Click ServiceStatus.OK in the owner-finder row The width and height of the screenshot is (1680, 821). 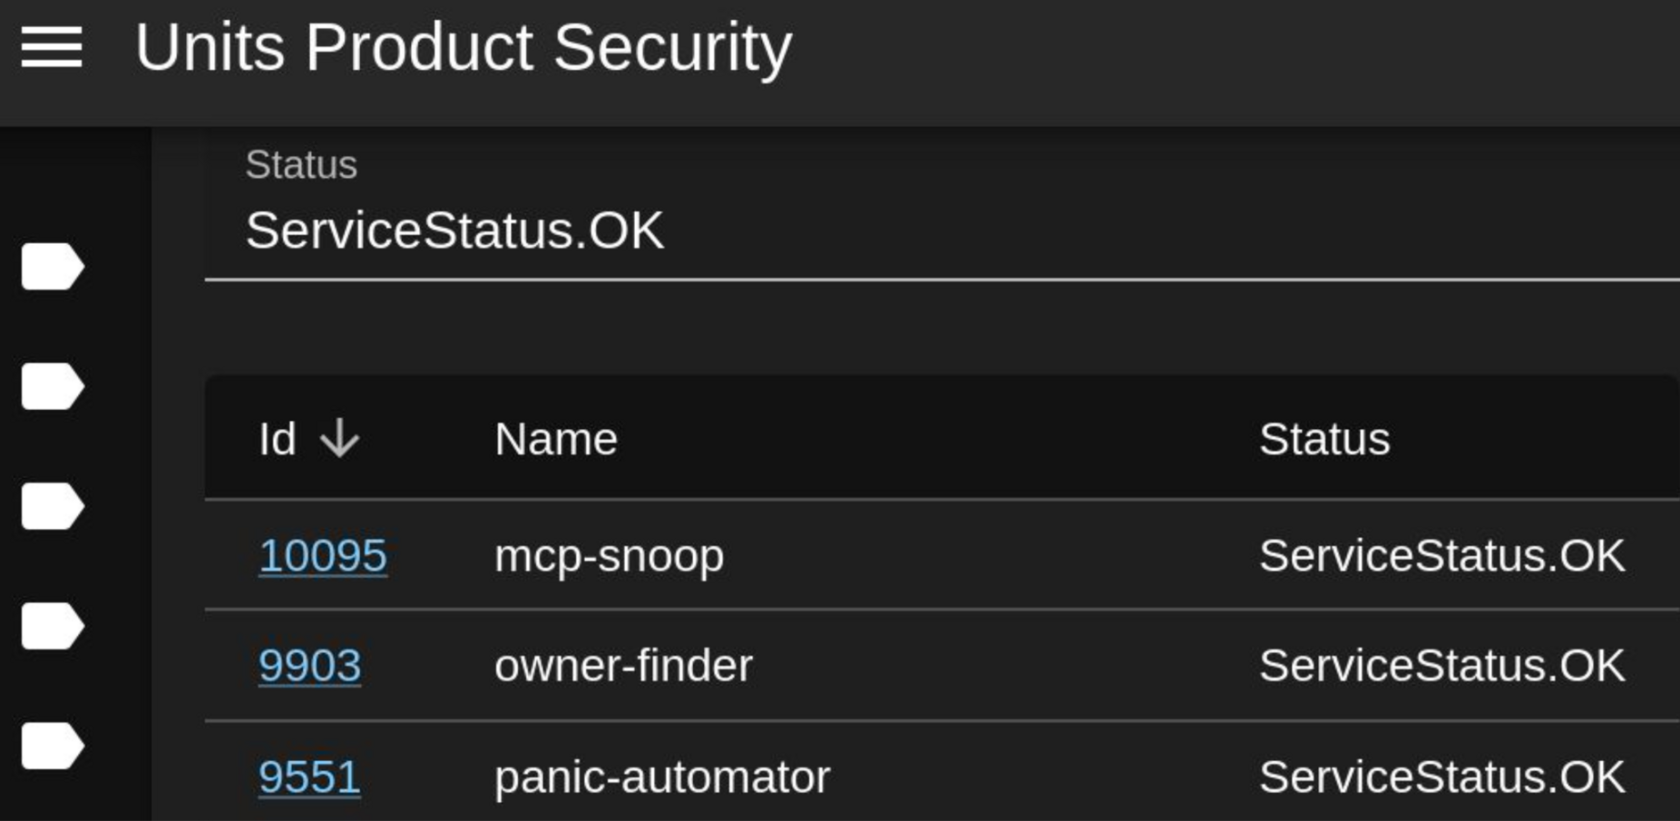(x=1442, y=666)
